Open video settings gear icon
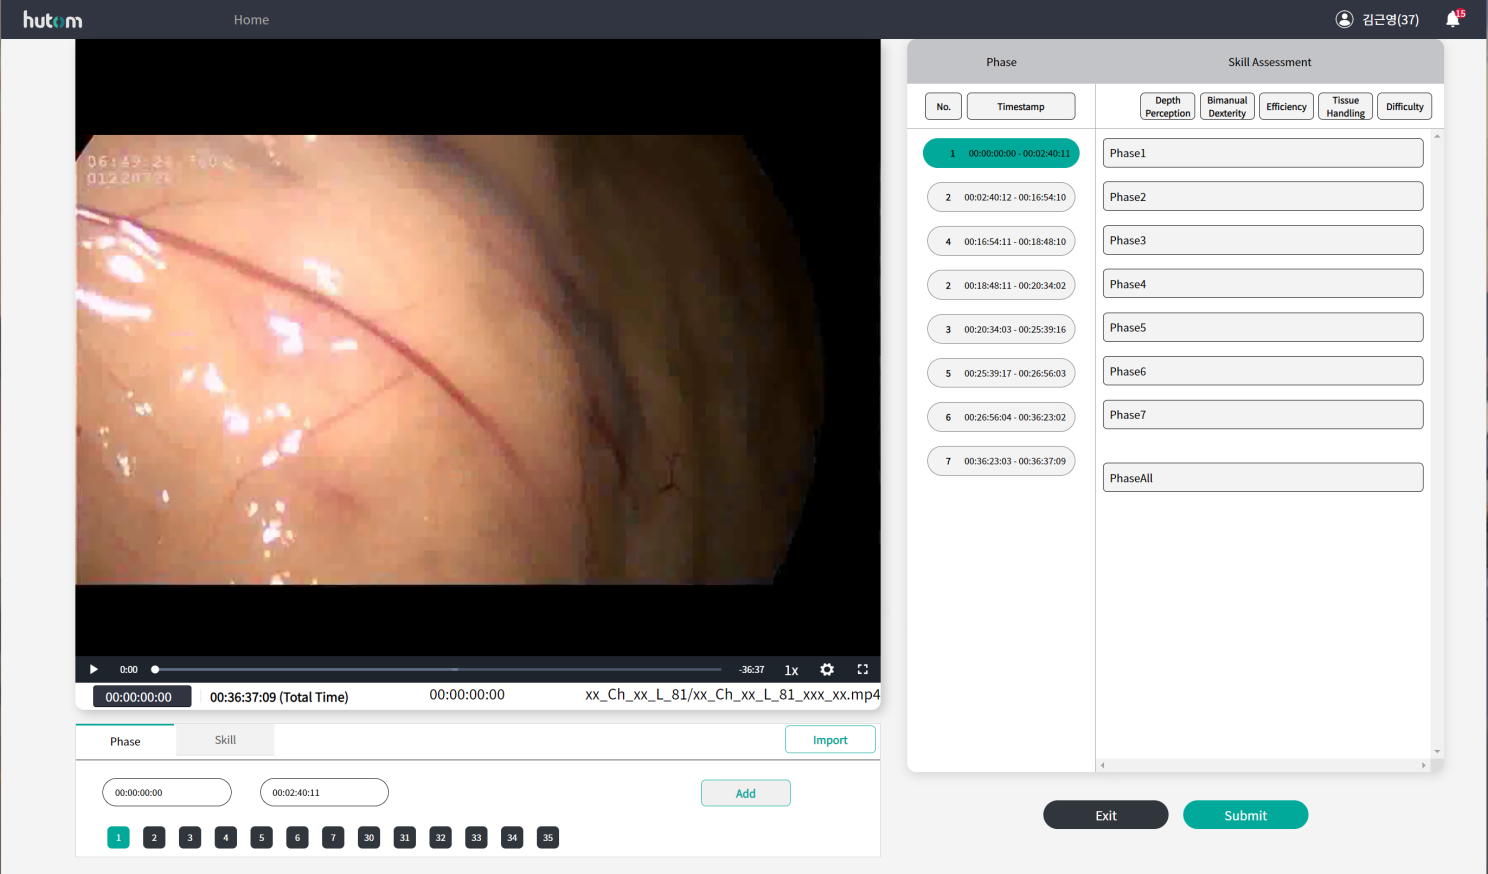 [x=827, y=669]
